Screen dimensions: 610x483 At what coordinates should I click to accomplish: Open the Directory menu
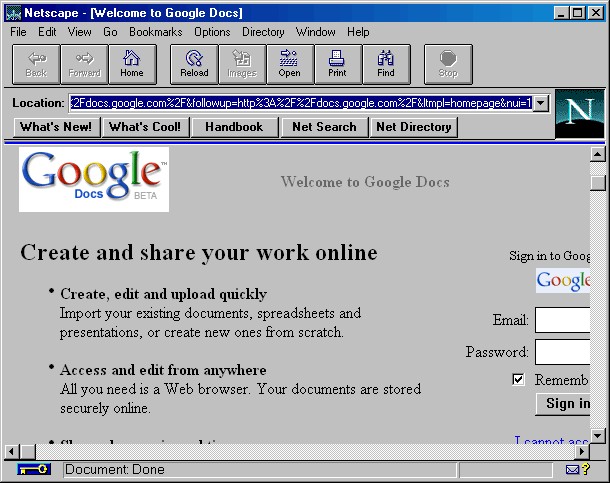[263, 32]
